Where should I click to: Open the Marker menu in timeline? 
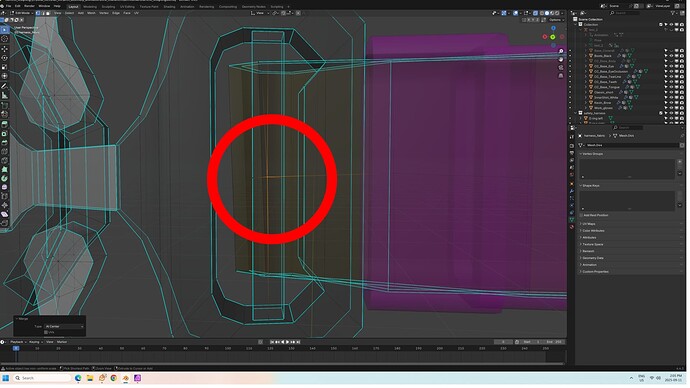coord(62,343)
